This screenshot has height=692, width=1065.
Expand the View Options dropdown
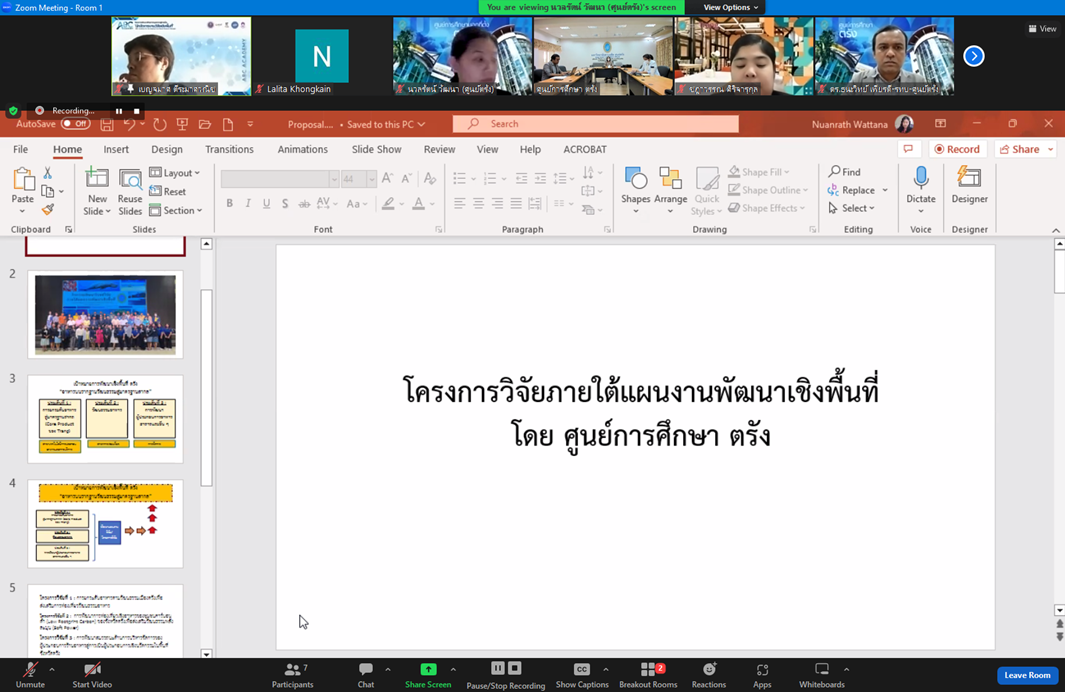click(x=730, y=7)
